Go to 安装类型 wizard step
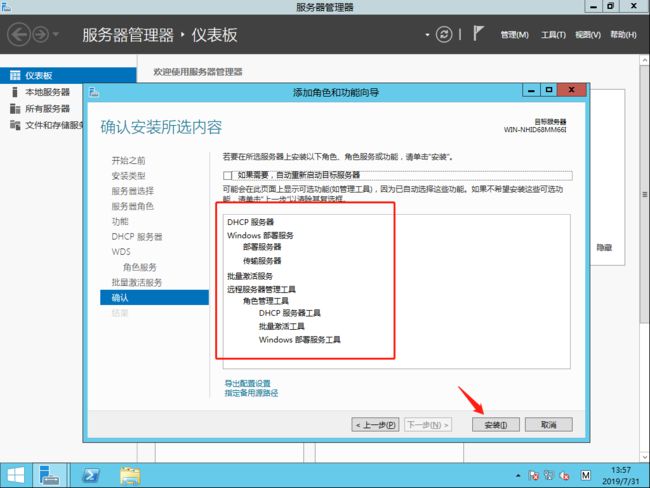Screen dimensions: 650x488 [x=129, y=176]
